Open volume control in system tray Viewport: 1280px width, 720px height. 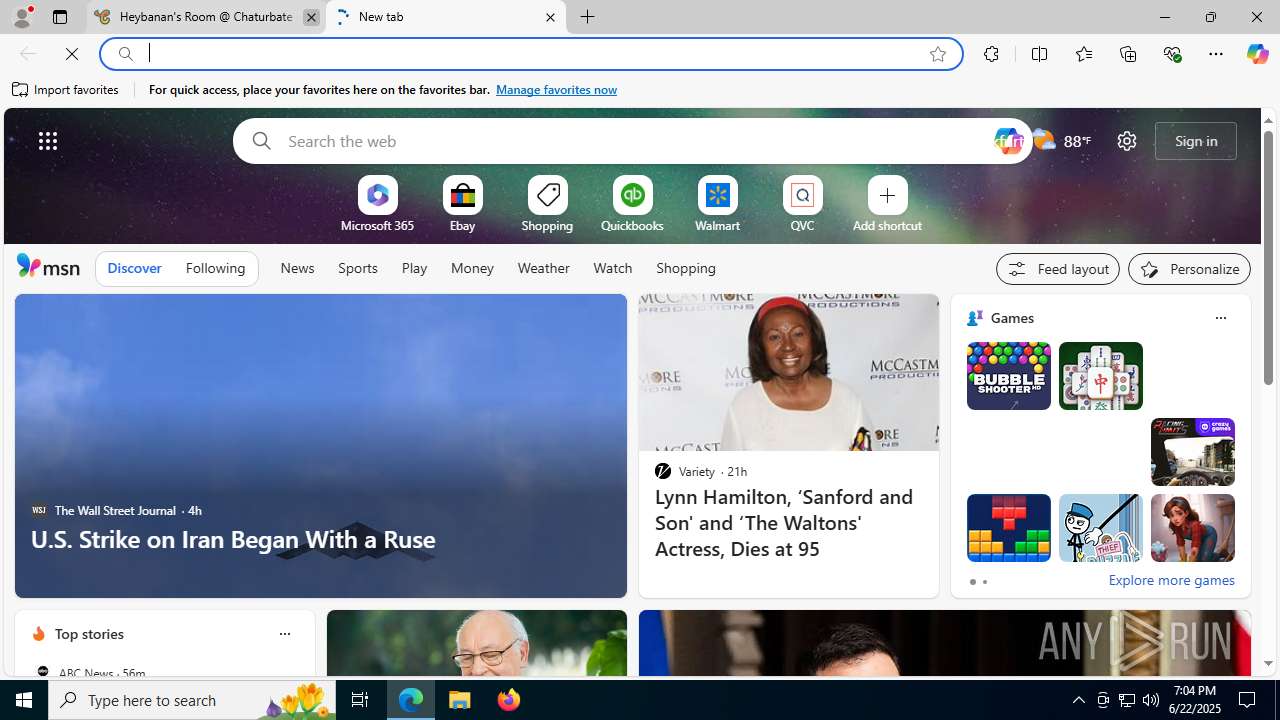pyautogui.click(x=1151, y=700)
